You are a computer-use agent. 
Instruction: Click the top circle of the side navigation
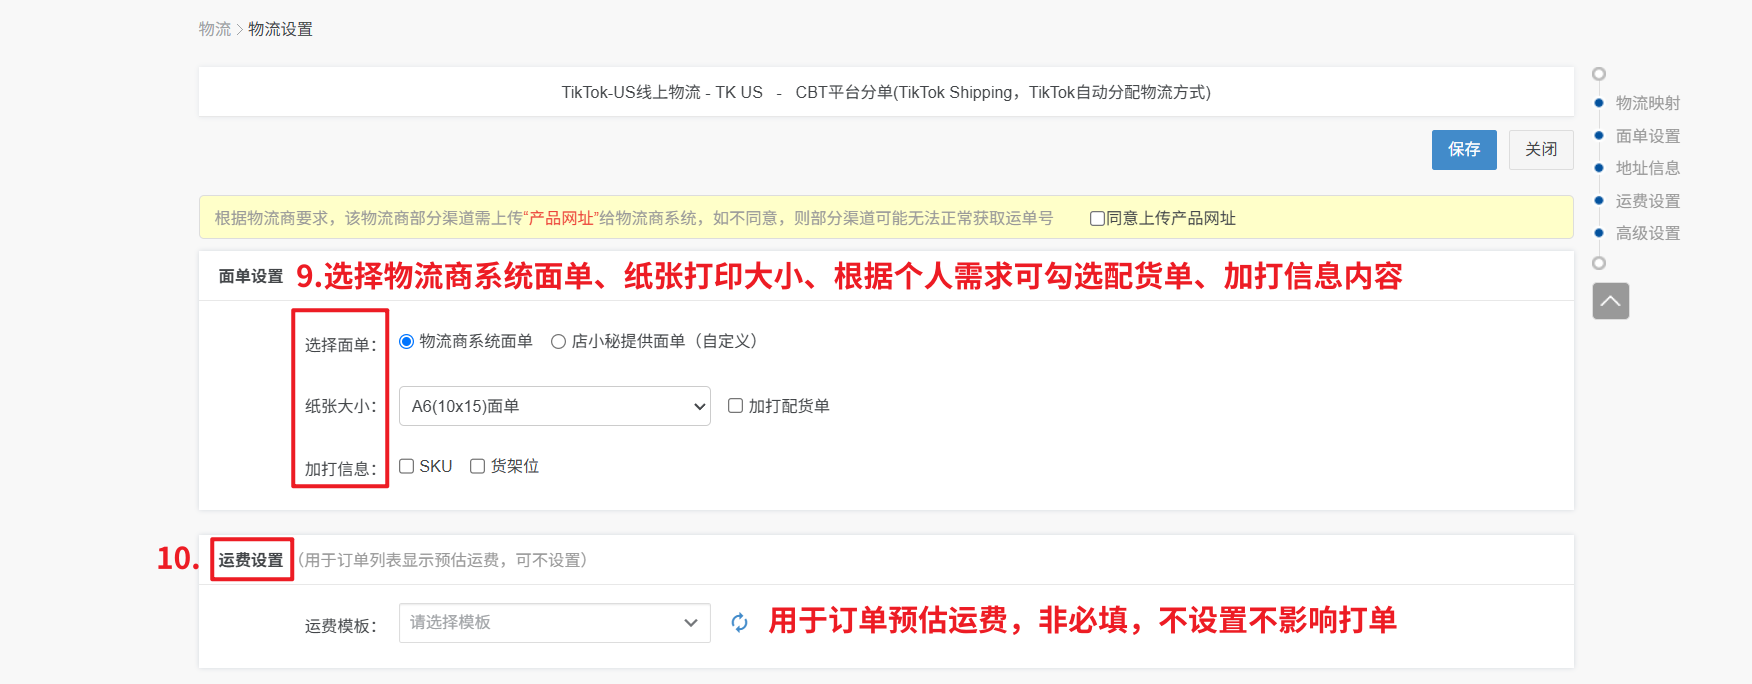tap(1599, 74)
